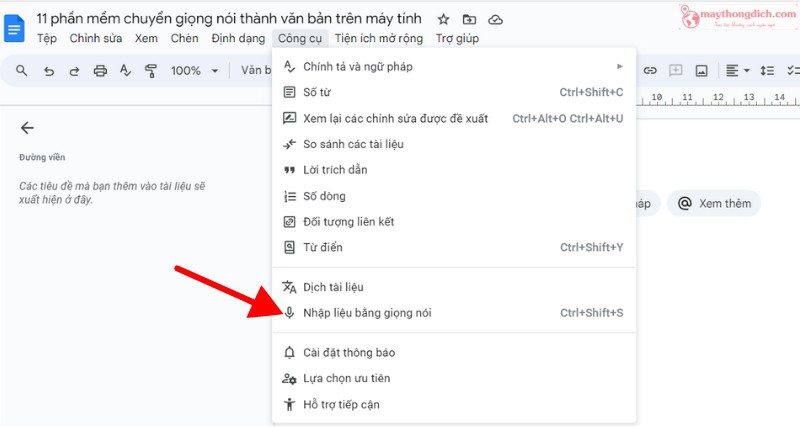
Task: Choose Đối tượng liên kết
Action: pos(454,222)
